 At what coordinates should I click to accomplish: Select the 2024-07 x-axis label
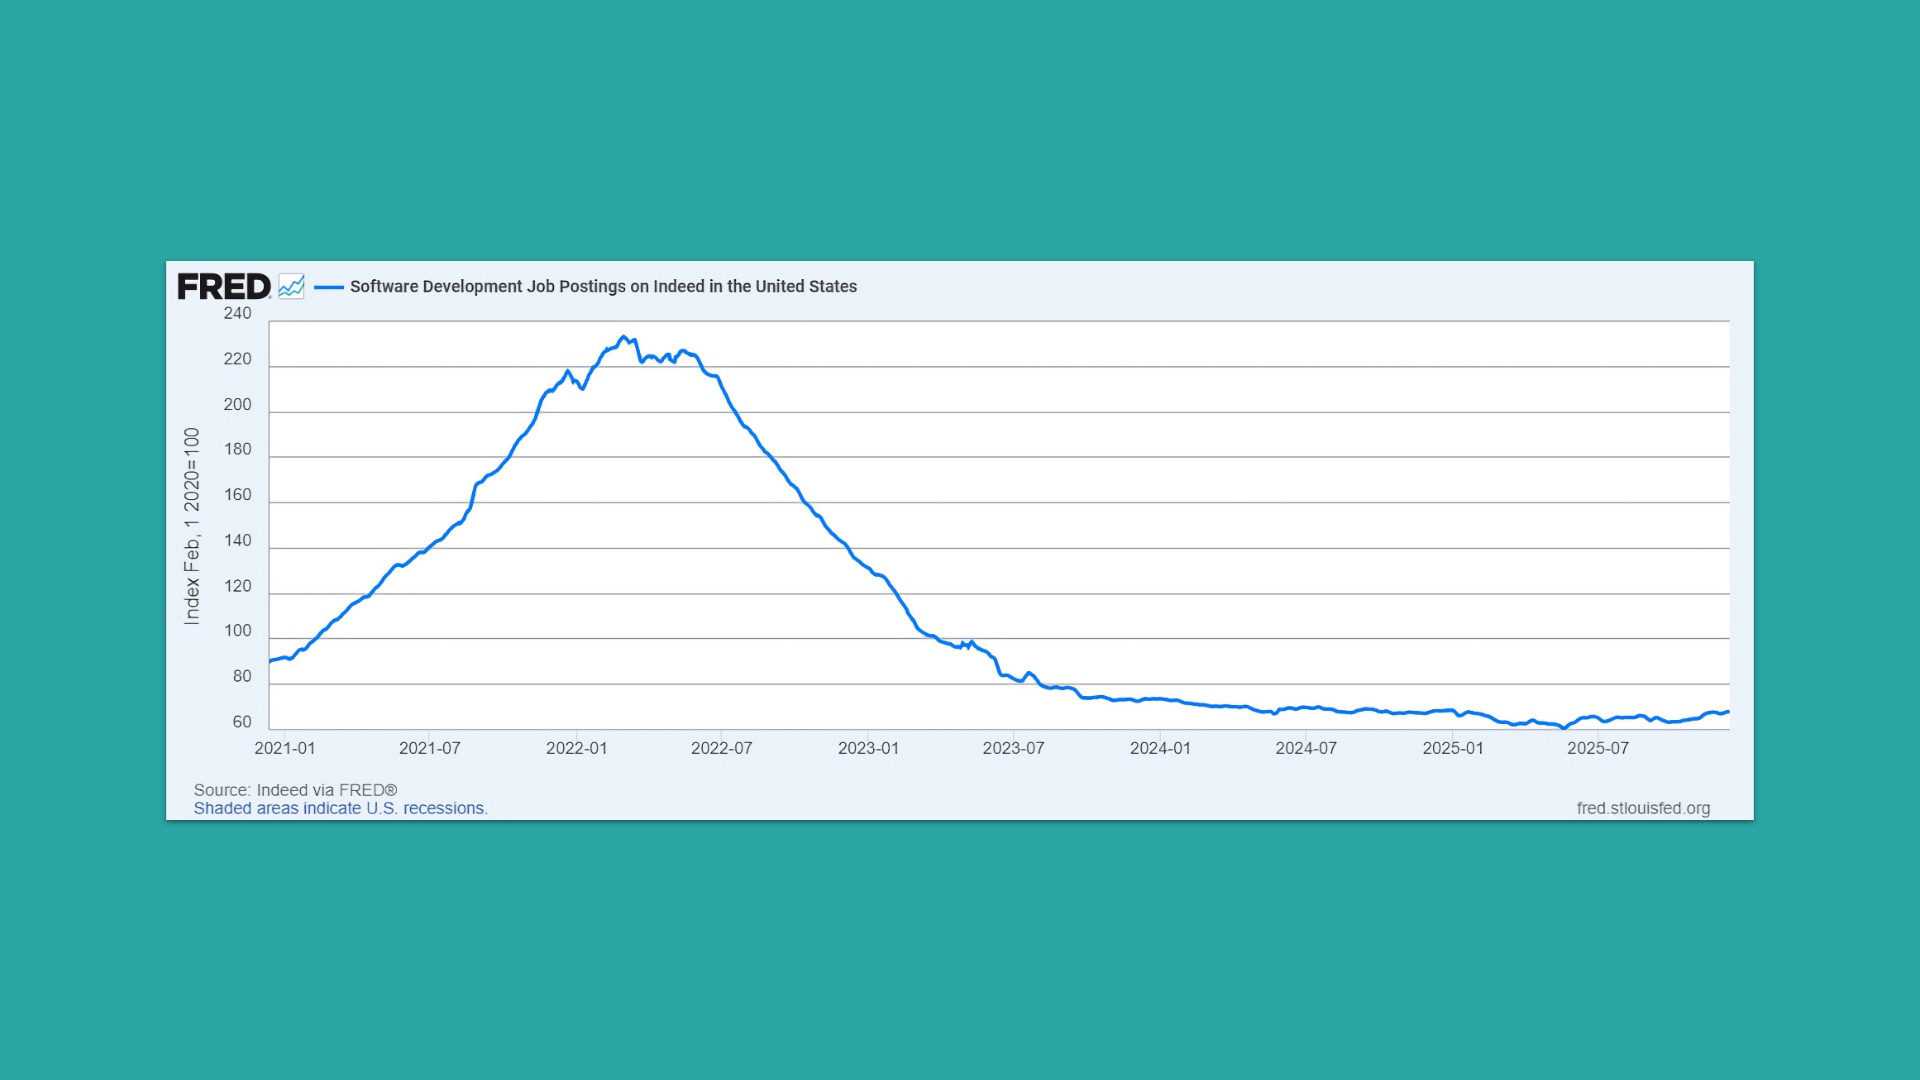tap(1306, 748)
